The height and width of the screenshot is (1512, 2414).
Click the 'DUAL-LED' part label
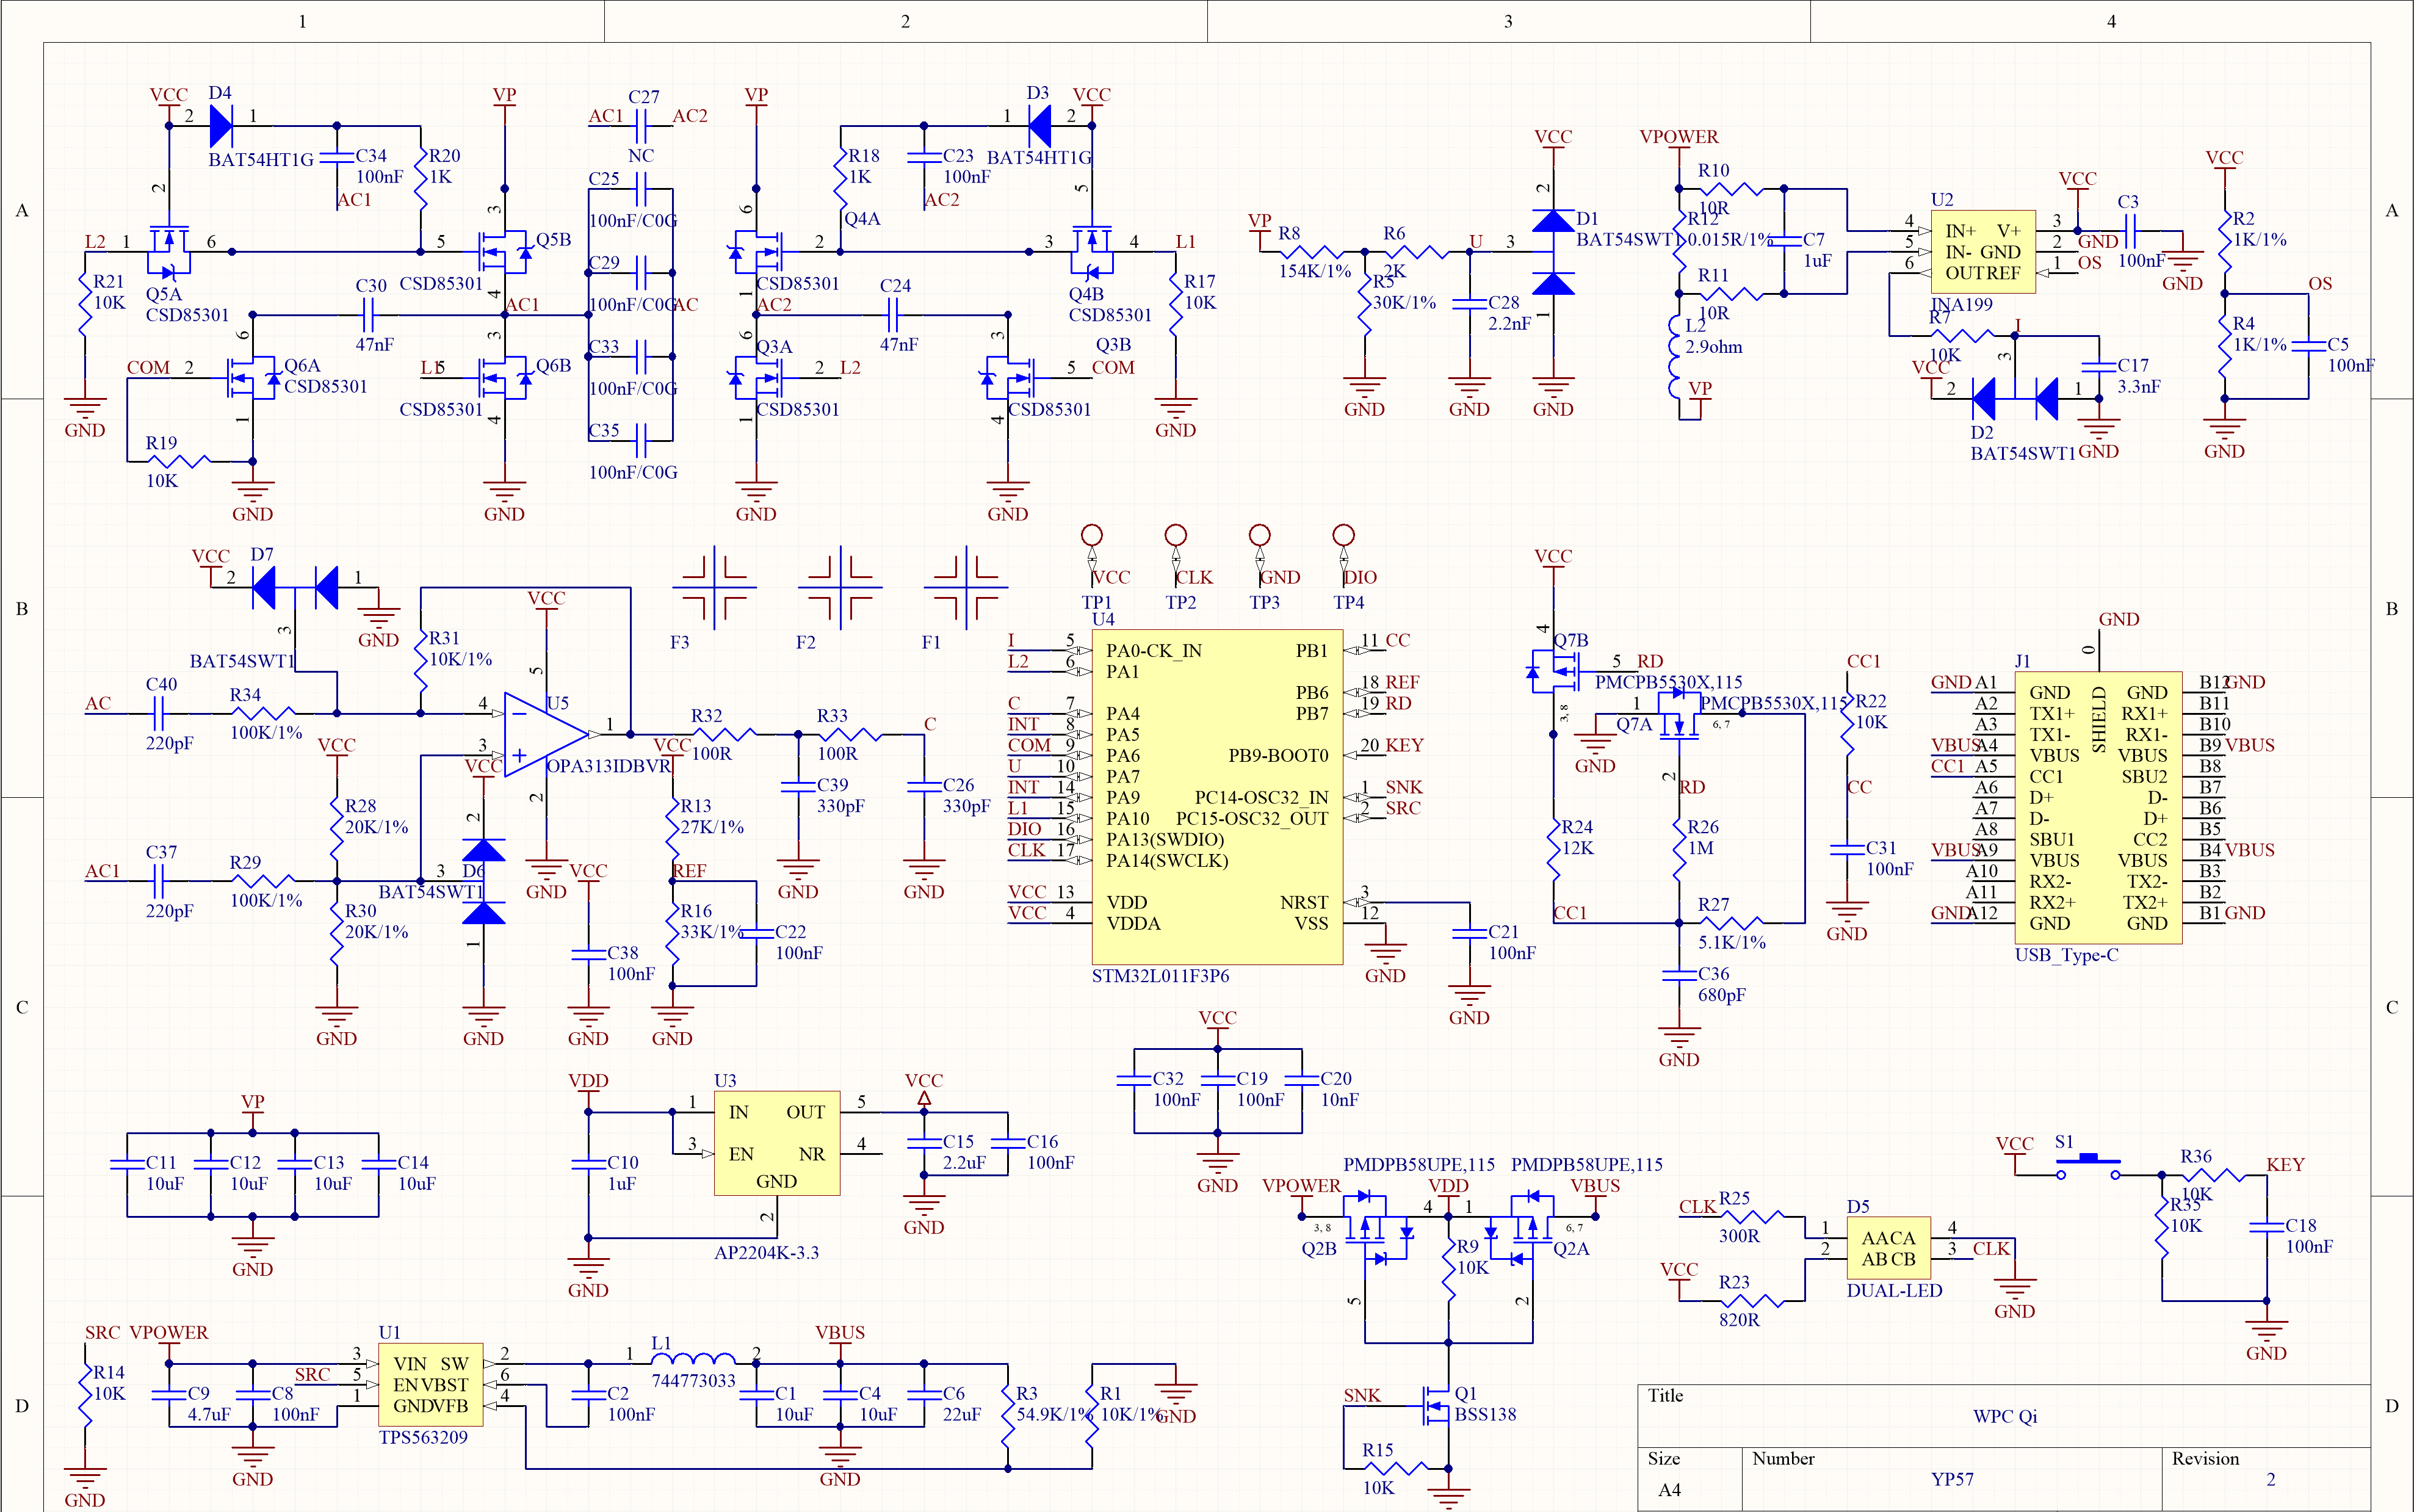(x=1894, y=1291)
